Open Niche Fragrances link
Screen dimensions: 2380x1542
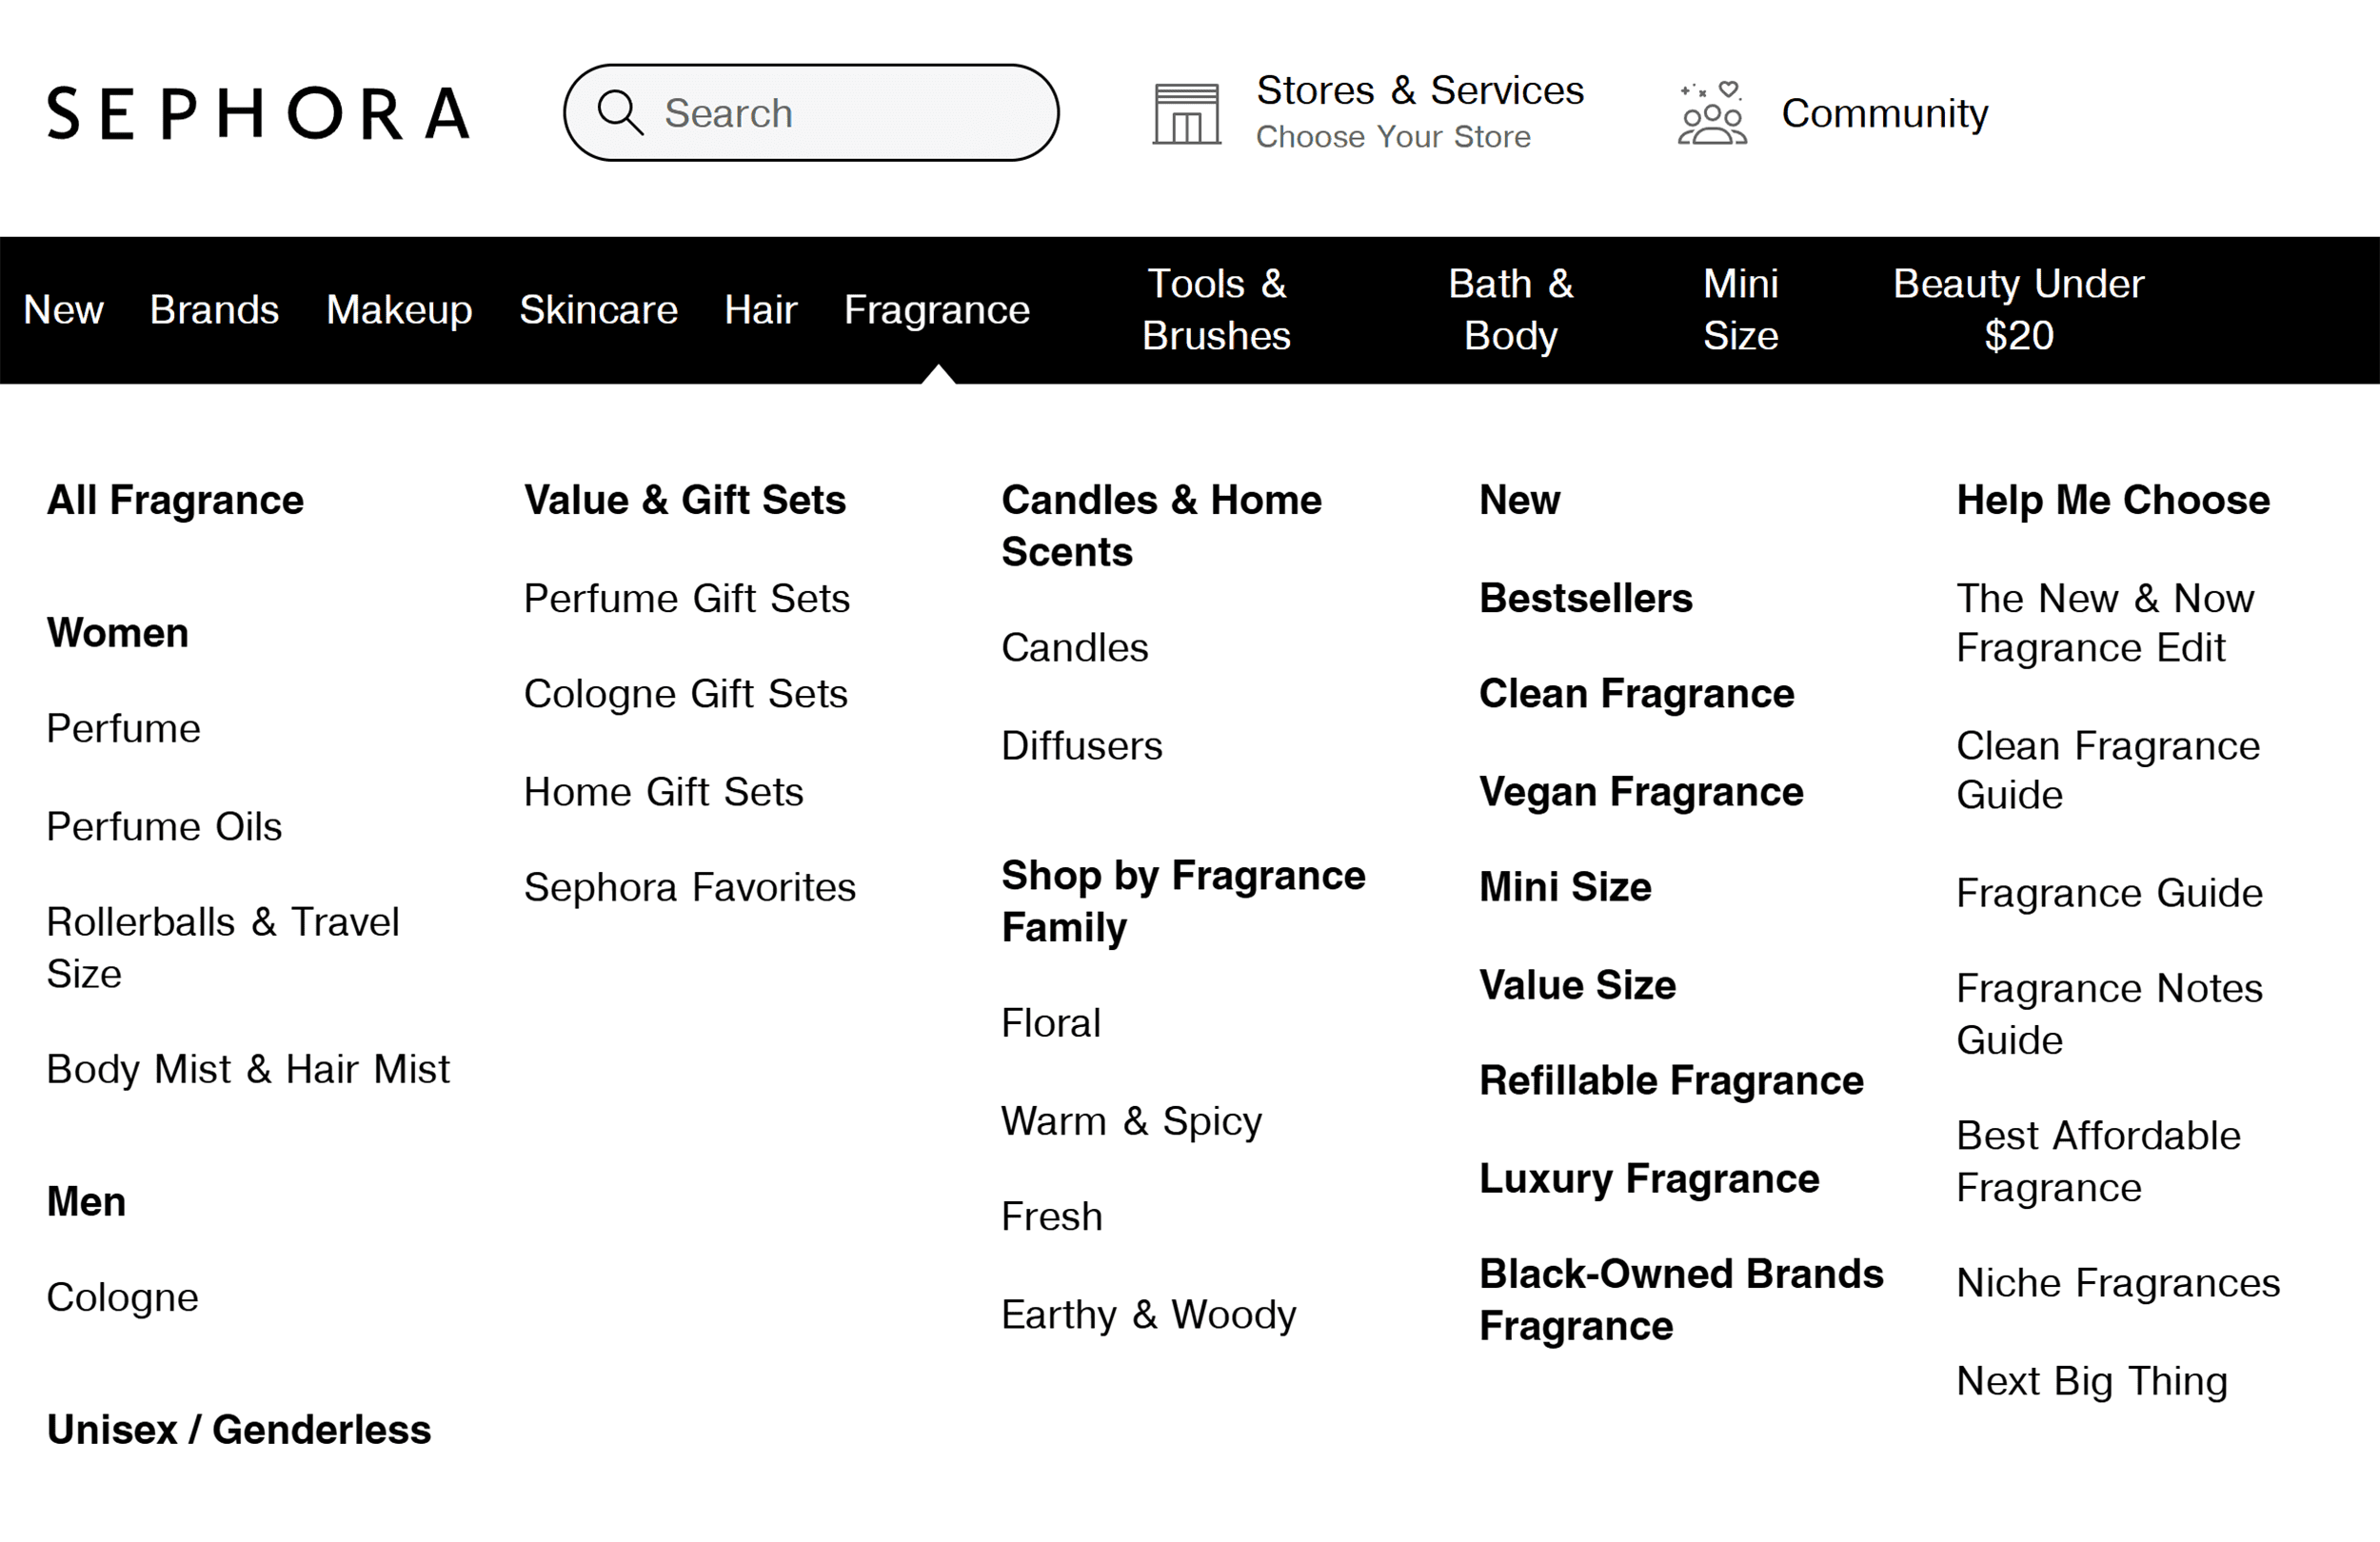(2118, 1283)
